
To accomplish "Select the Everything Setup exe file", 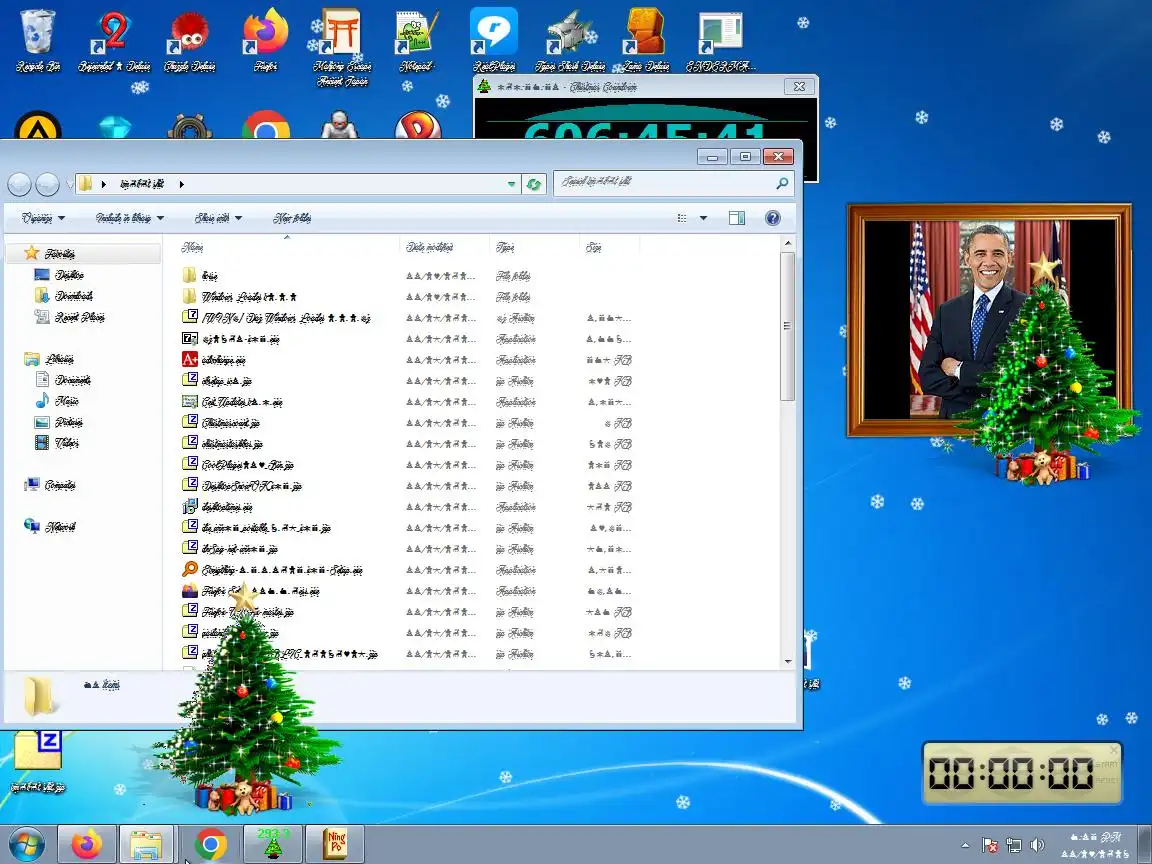I will point(408,569).
